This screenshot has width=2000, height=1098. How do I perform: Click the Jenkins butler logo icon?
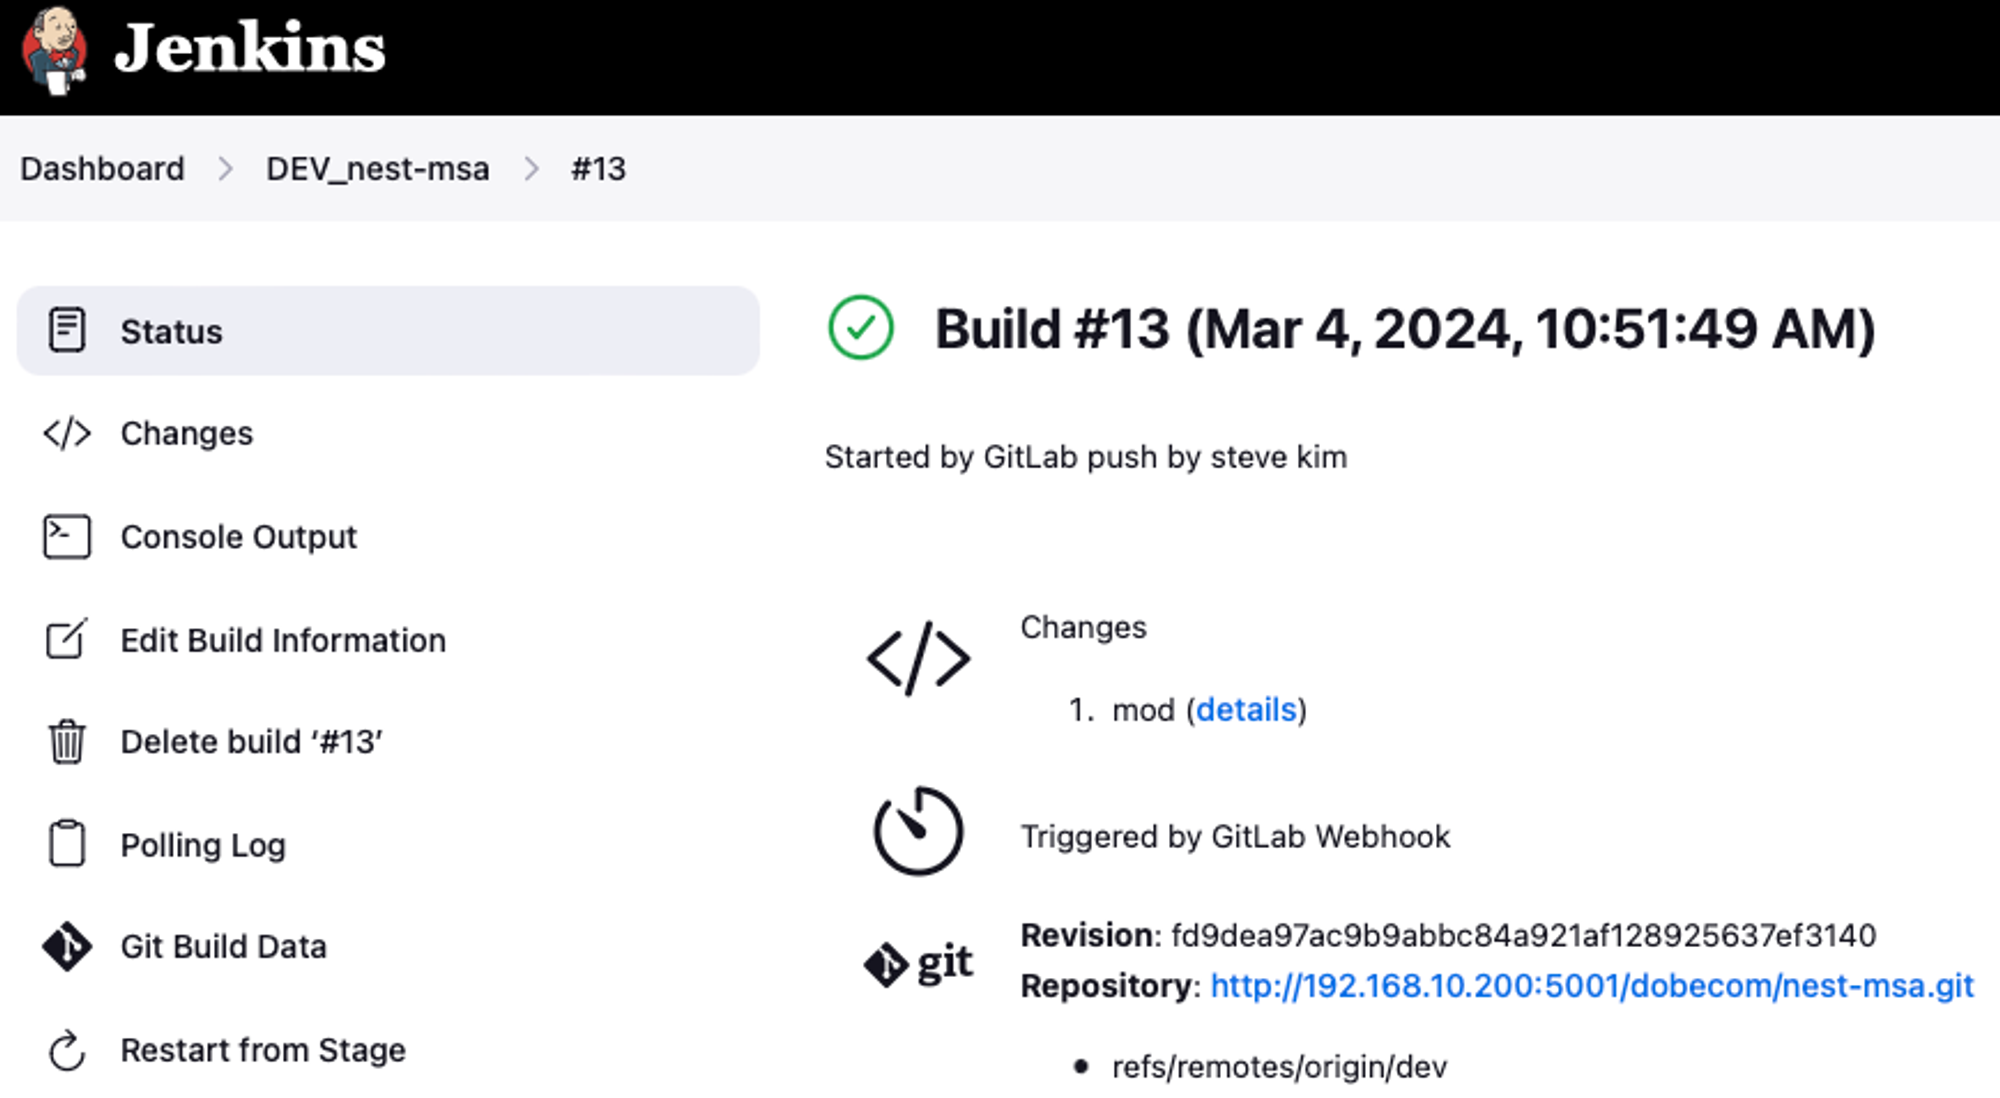click(x=55, y=50)
